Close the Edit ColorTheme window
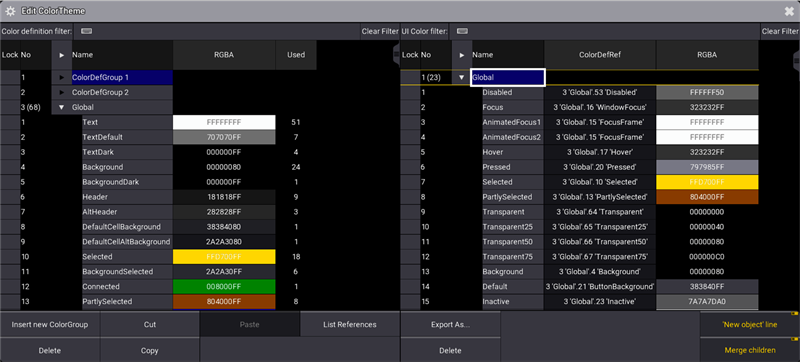The width and height of the screenshot is (800, 362). click(789, 11)
